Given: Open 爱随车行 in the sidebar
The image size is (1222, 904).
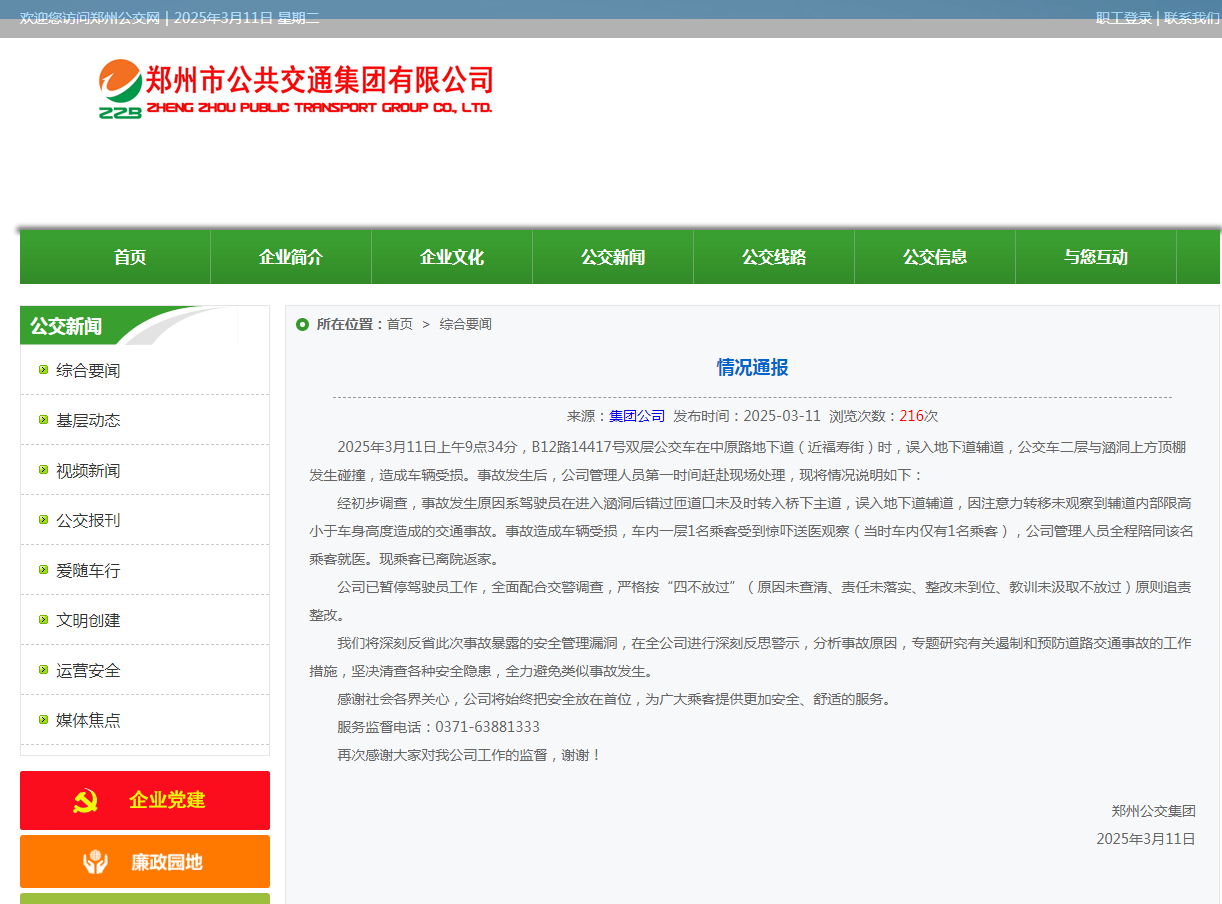Looking at the screenshot, I should (88, 570).
